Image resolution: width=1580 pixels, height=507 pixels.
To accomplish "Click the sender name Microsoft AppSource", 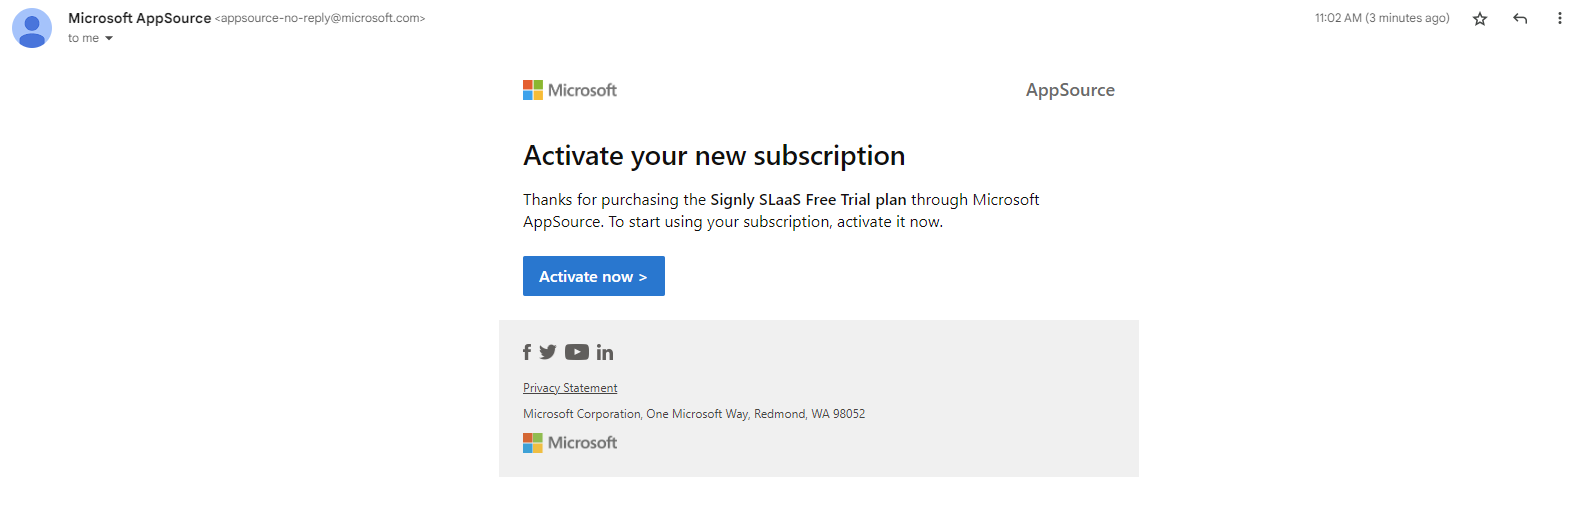I will pos(140,18).
